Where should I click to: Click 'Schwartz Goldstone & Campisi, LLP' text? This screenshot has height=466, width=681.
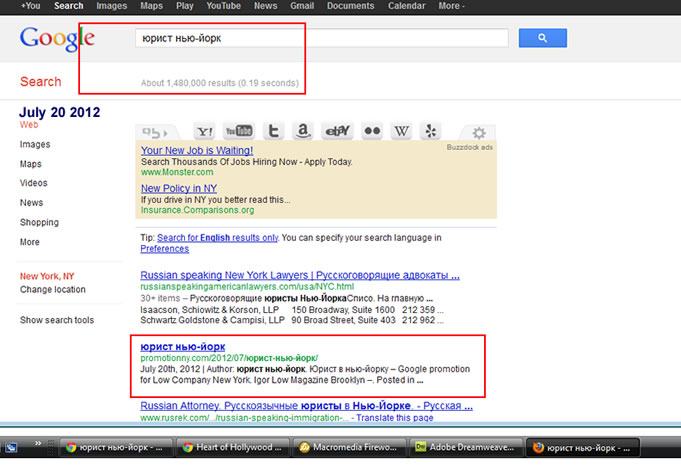click(x=212, y=320)
